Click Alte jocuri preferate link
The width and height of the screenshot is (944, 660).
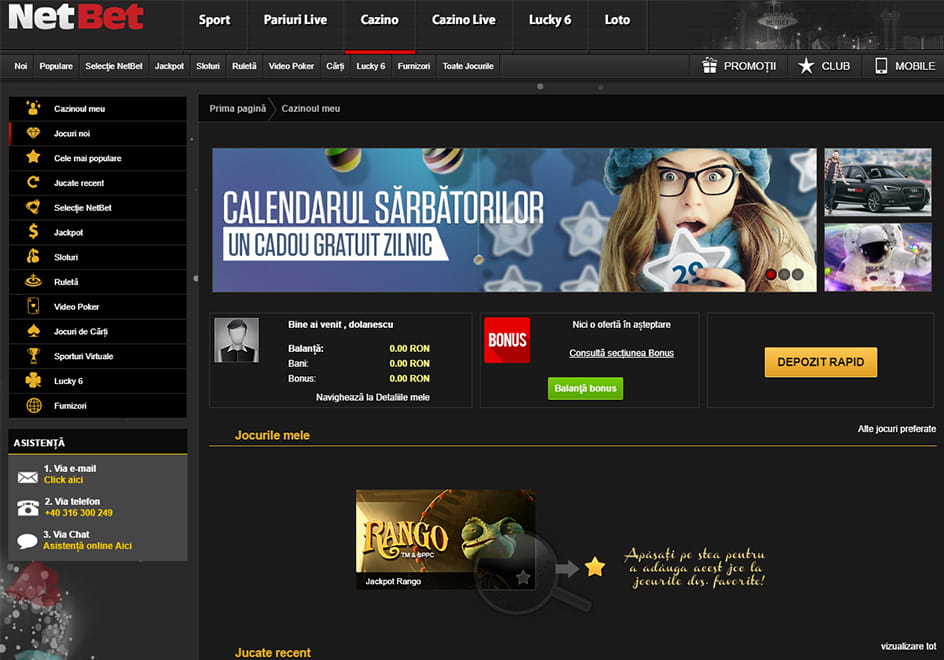[896, 429]
